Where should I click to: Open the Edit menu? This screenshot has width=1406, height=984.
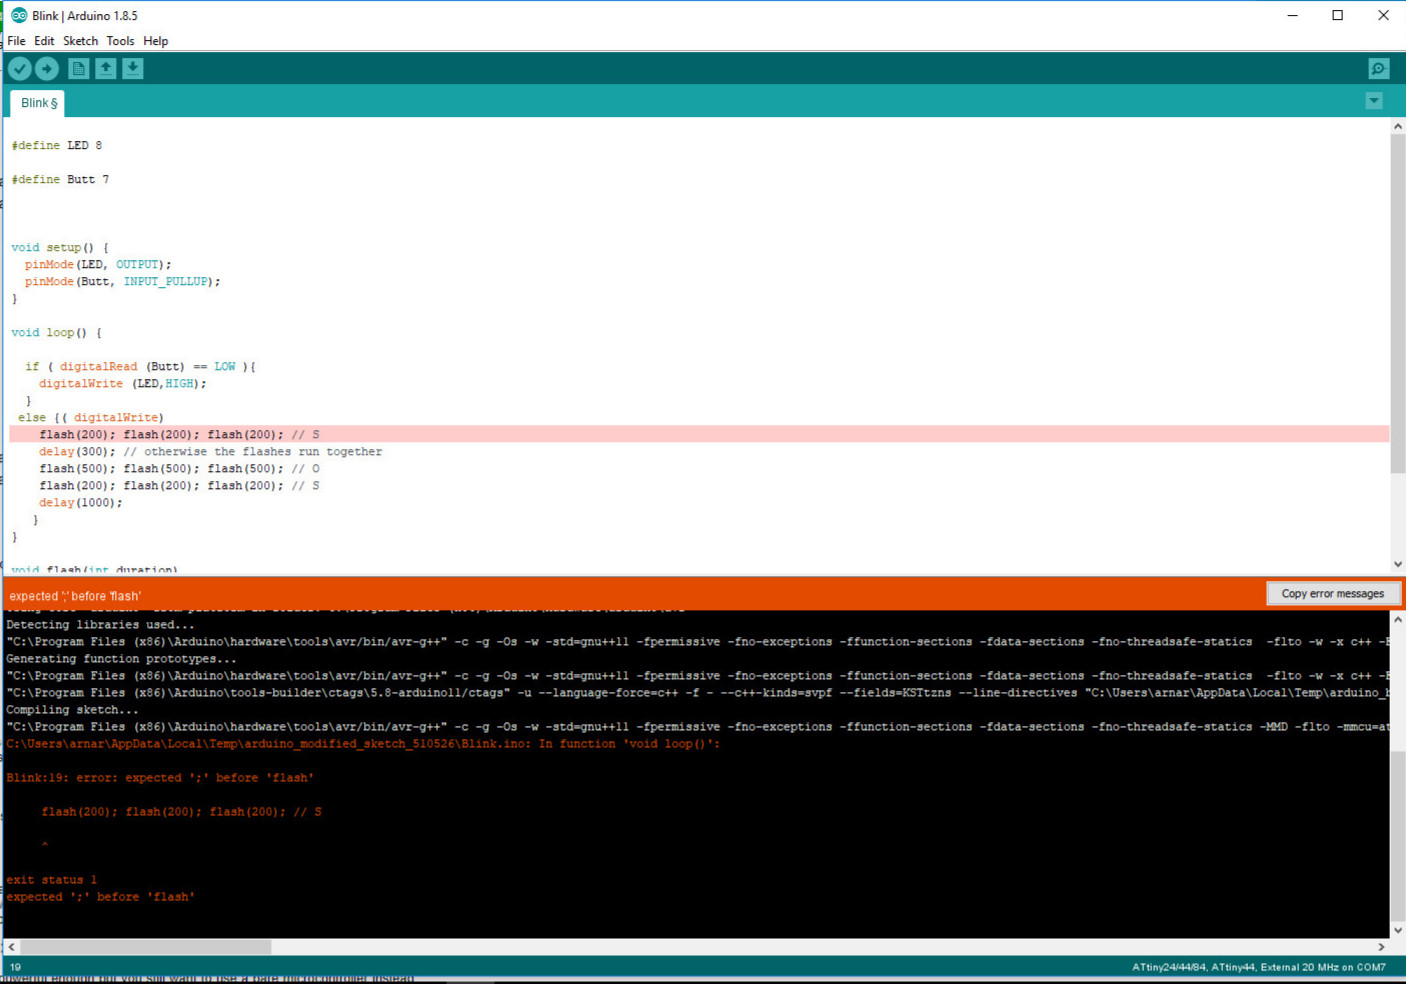pyautogui.click(x=44, y=41)
